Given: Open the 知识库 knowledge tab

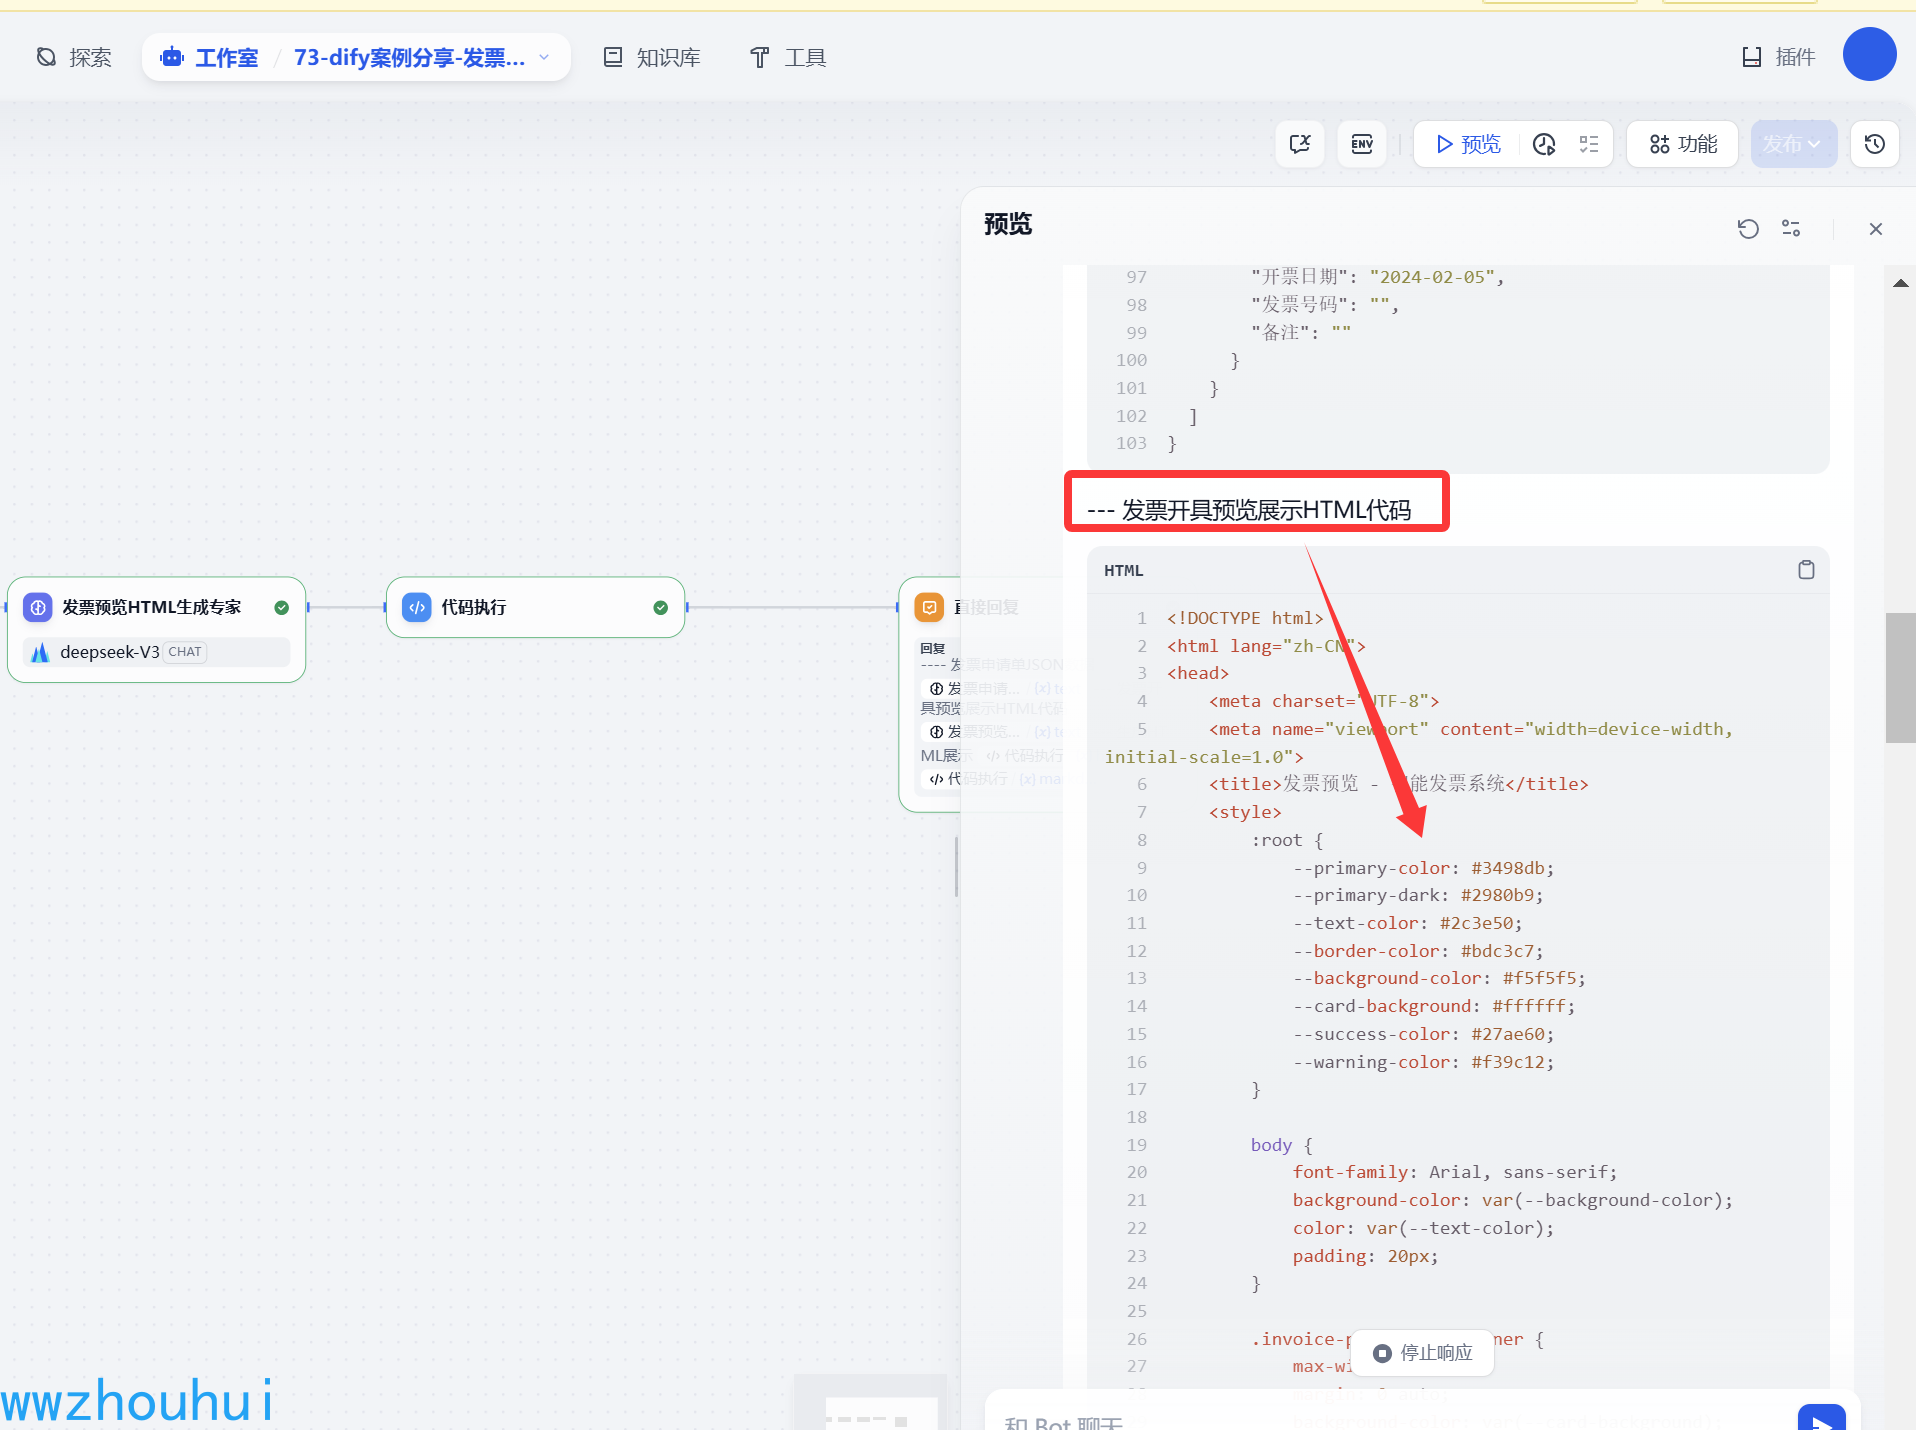Looking at the screenshot, I should (652, 57).
